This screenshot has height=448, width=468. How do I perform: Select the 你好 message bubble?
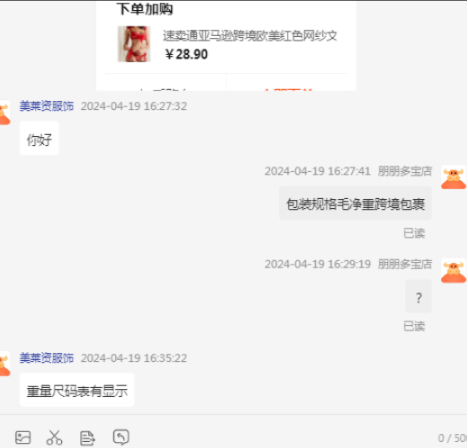tap(39, 138)
